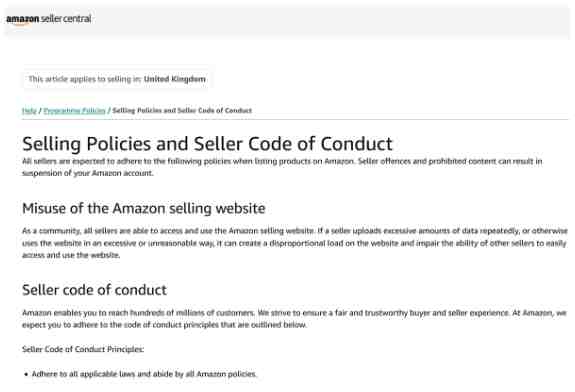The height and width of the screenshot is (392, 575).
Task: Click the Misuse of the Amazon selling website heading
Action: (x=144, y=209)
